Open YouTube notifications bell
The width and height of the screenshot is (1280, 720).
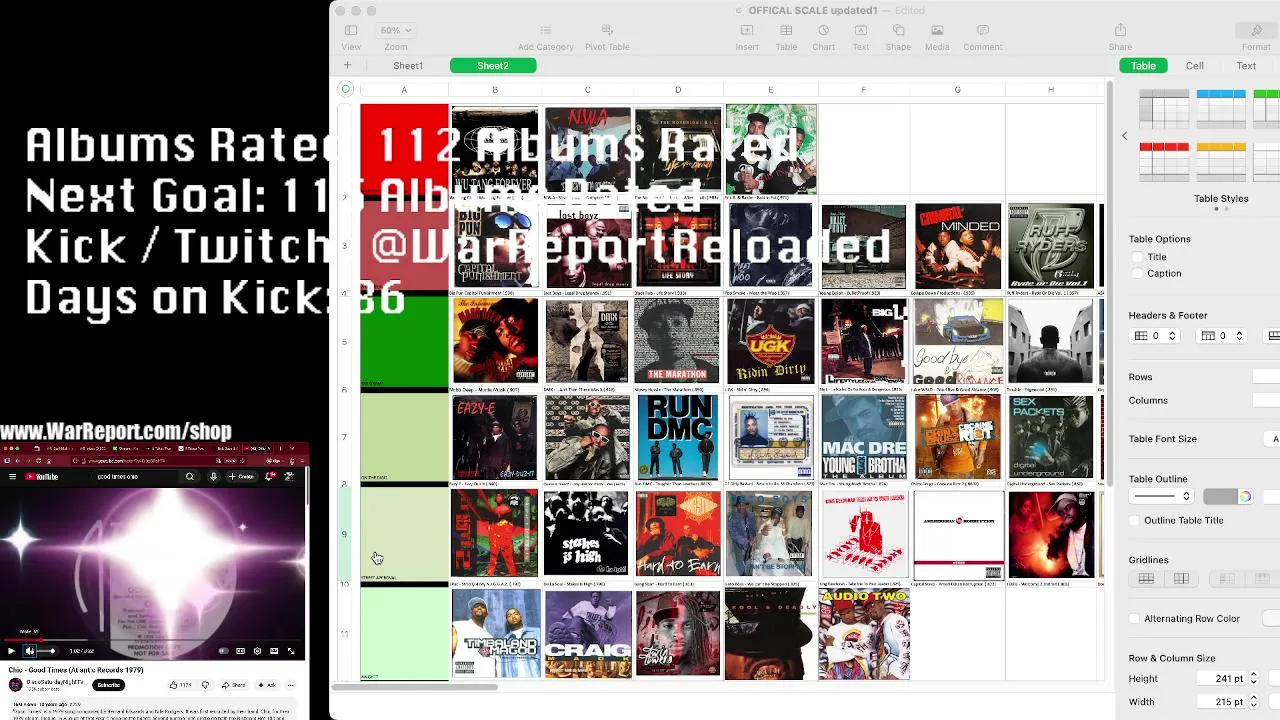click(x=271, y=477)
